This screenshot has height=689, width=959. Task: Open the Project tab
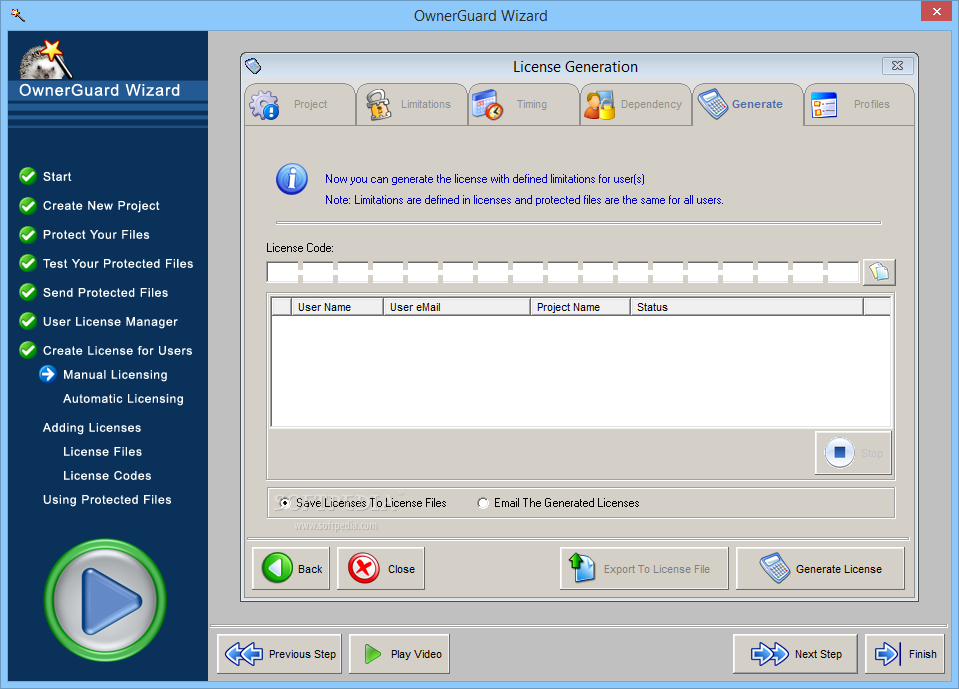[x=300, y=105]
